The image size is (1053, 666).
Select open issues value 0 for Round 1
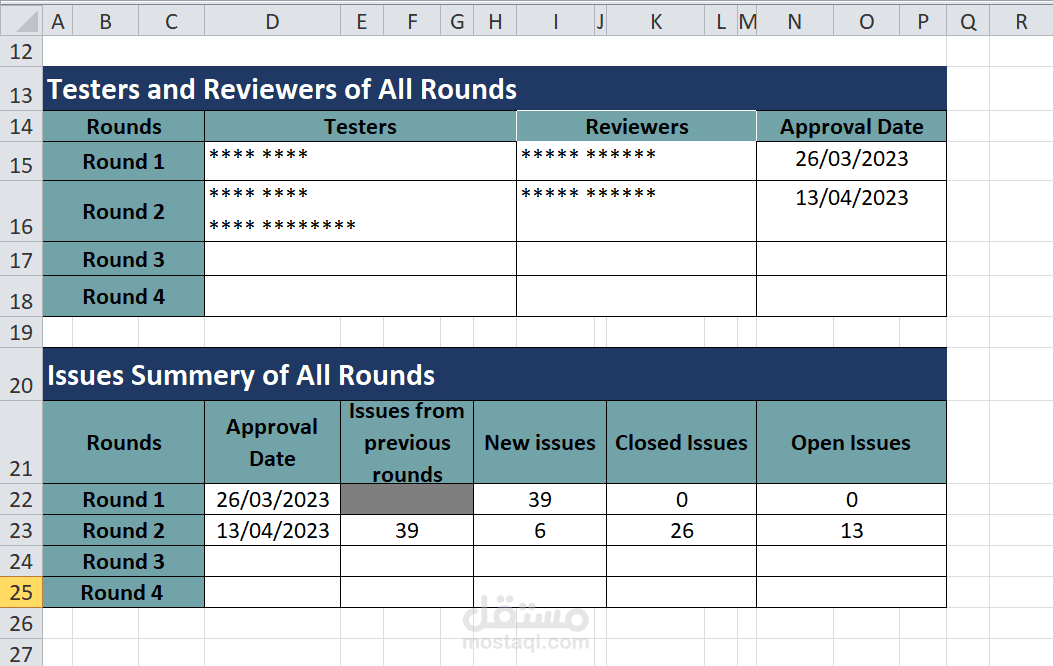point(852,500)
